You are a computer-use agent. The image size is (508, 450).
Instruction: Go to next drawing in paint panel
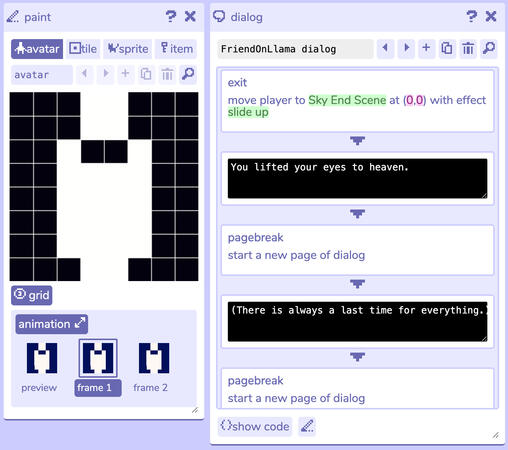[105, 74]
